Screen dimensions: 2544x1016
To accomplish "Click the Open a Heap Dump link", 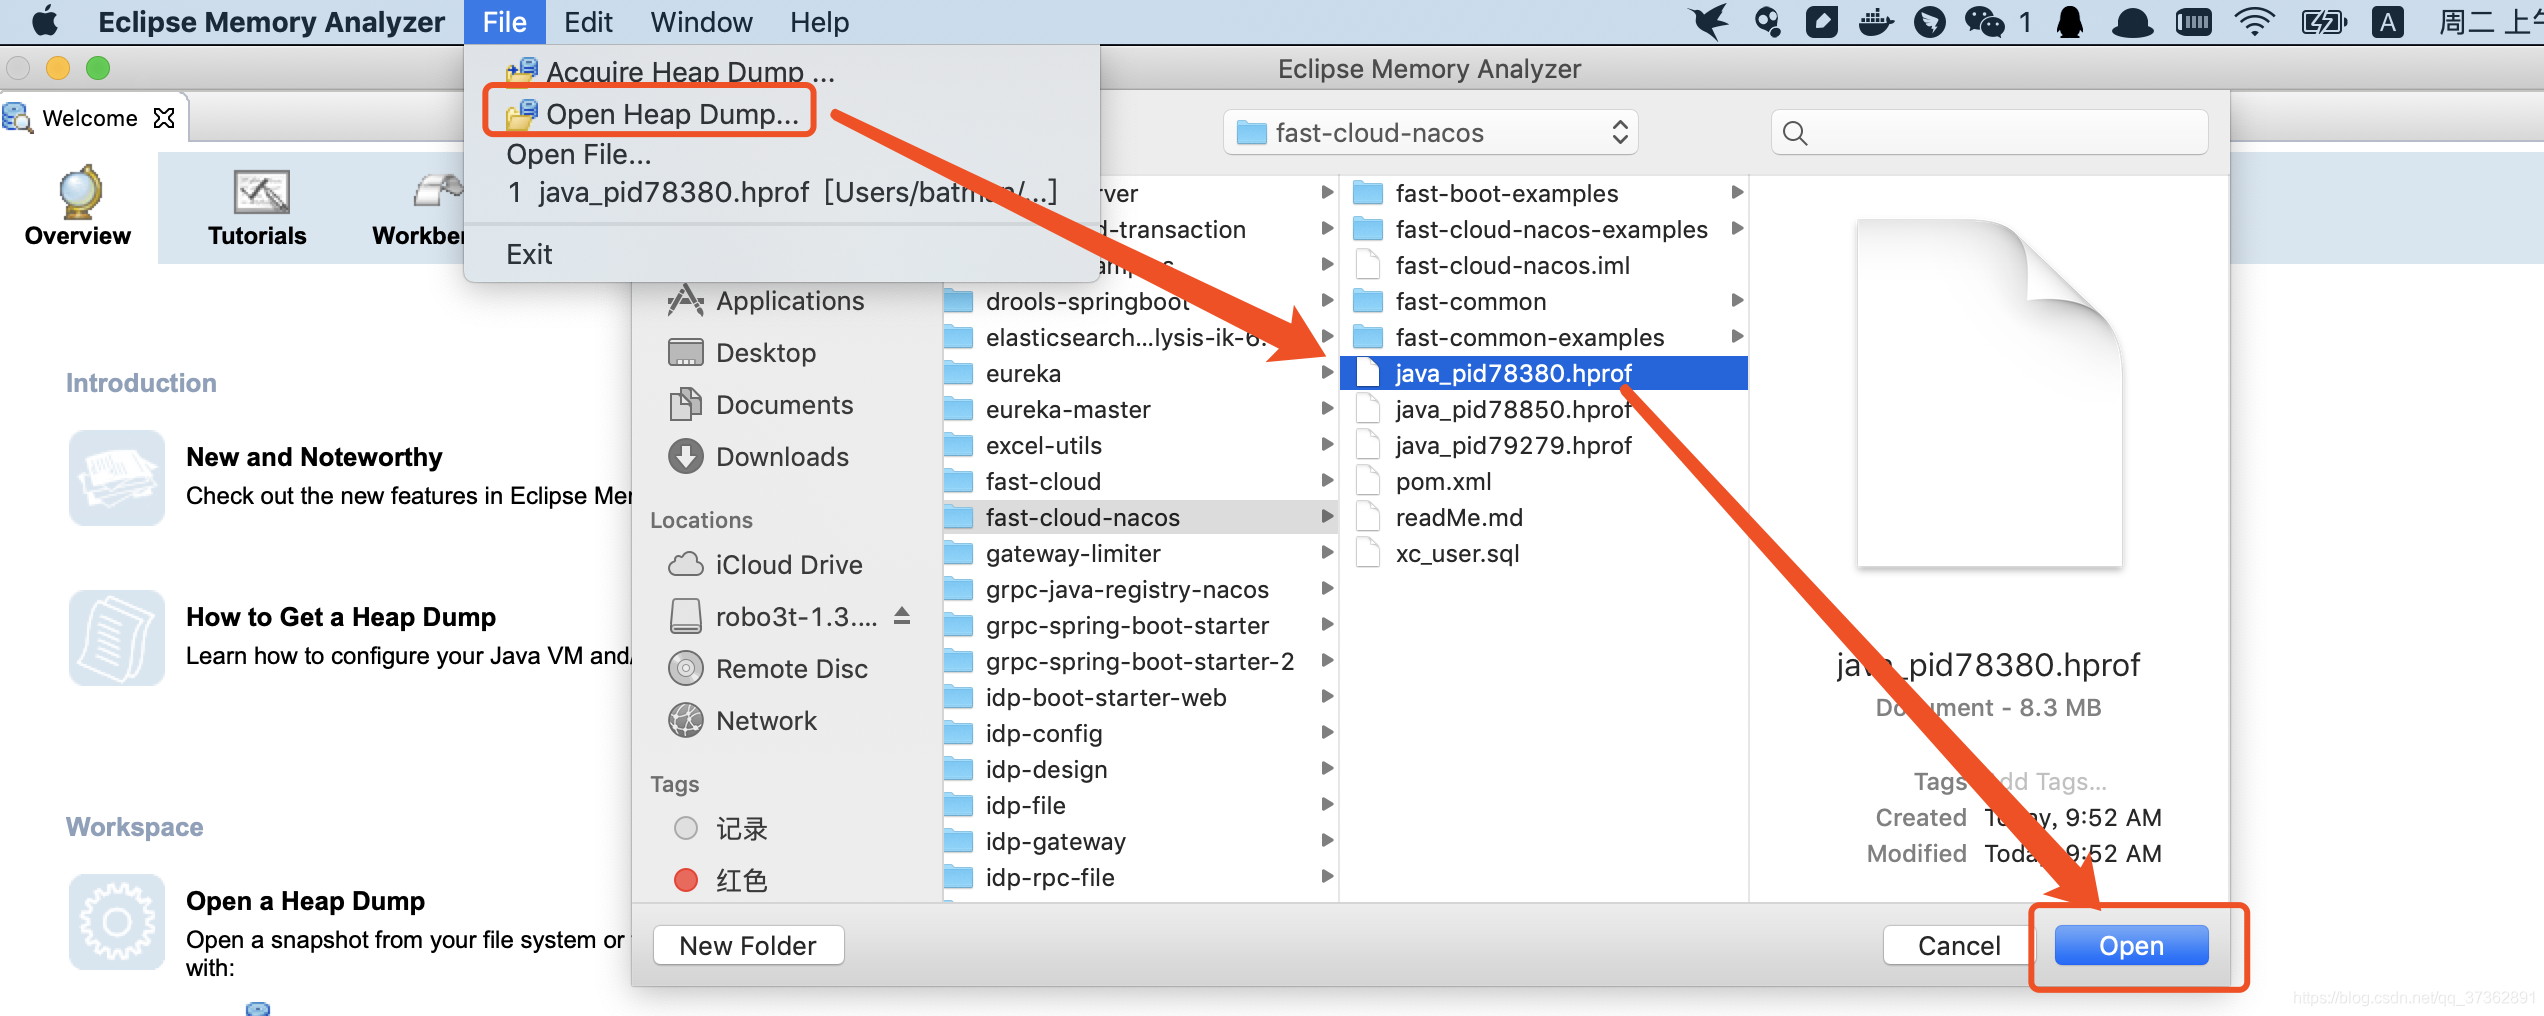I will (305, 901).
